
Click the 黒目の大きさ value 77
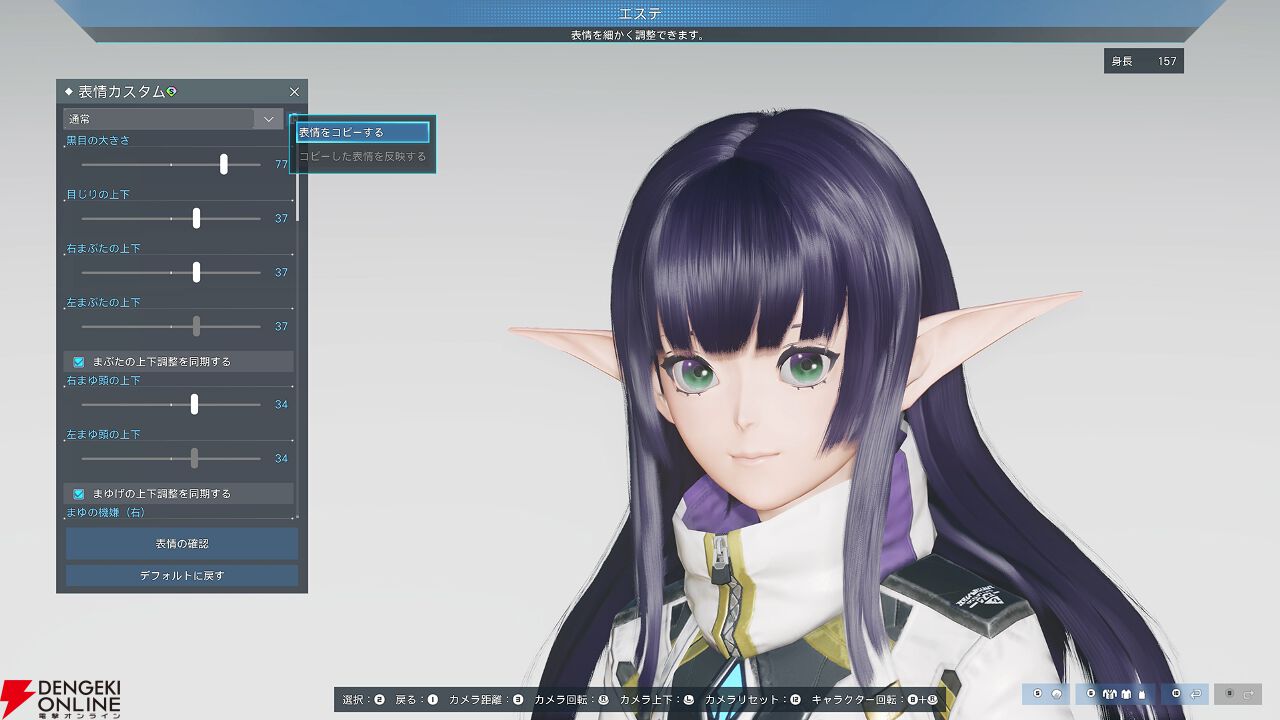[281, 164]
